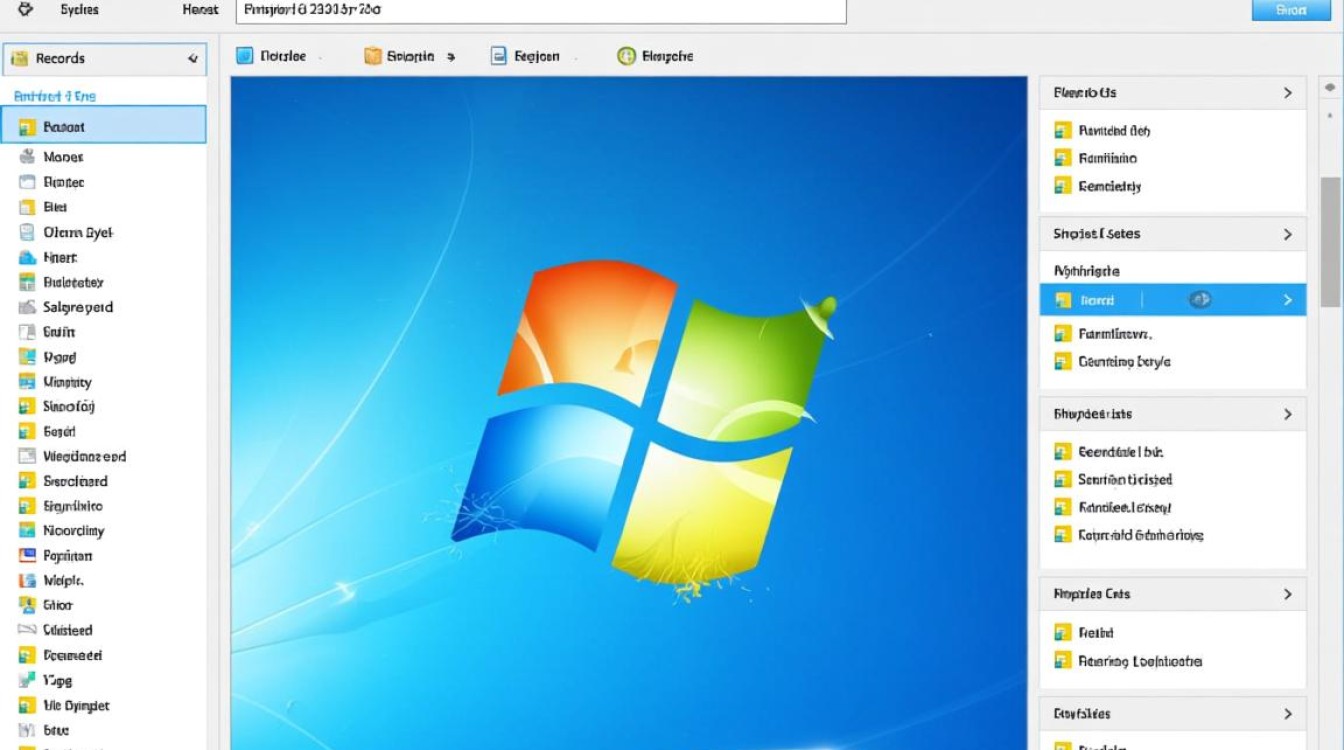This screenshot has width=1344, height=750.
Task: Toggle the eye icon in the blue highlighted row
Action: (1200, 299)
